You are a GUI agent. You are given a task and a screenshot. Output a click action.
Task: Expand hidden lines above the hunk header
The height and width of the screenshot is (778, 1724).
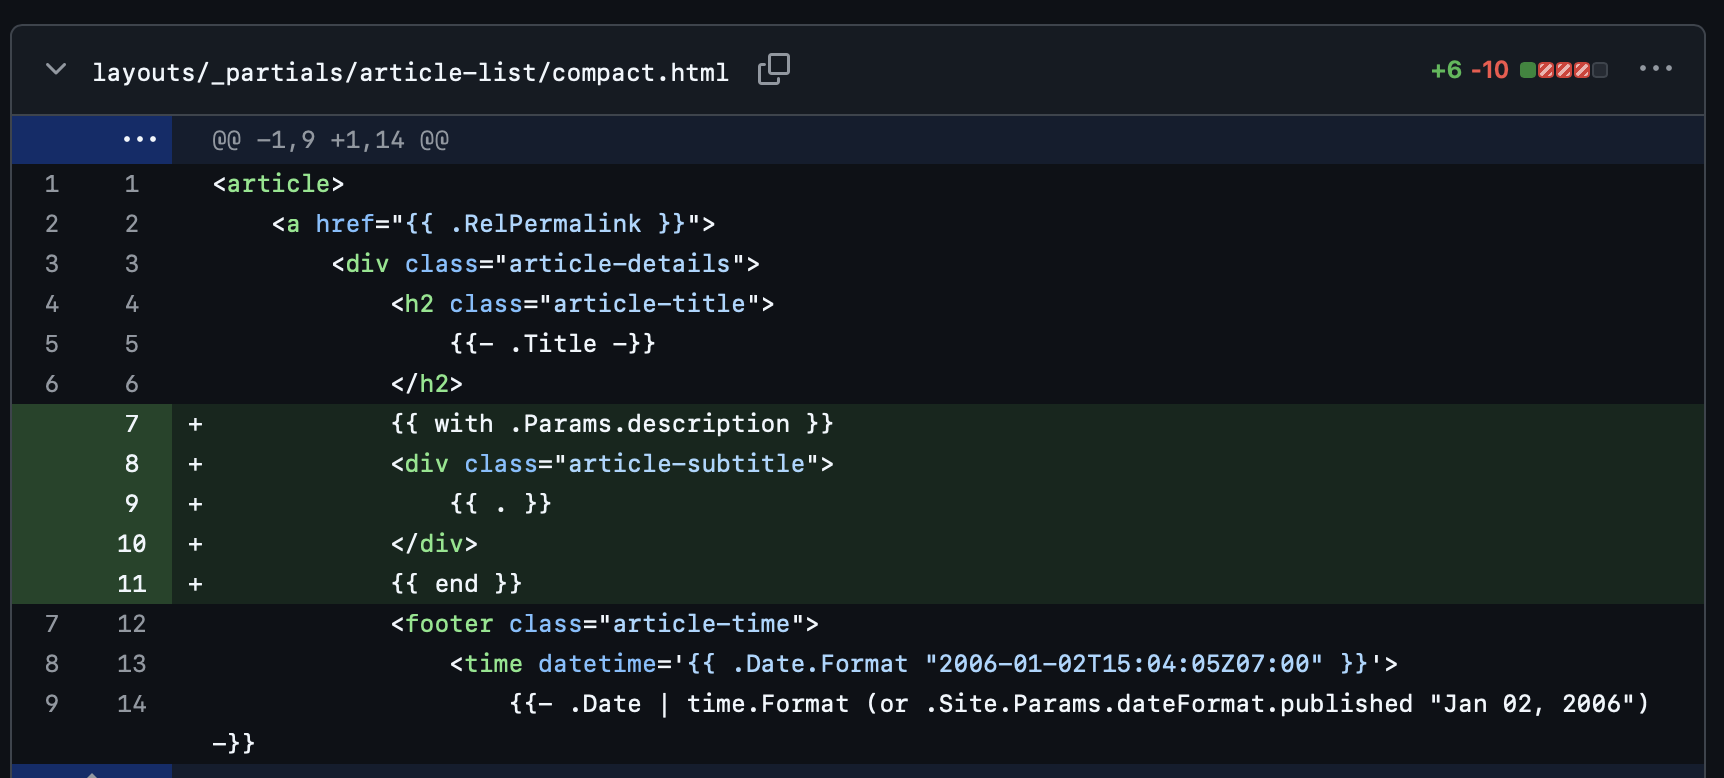point(139,140)
